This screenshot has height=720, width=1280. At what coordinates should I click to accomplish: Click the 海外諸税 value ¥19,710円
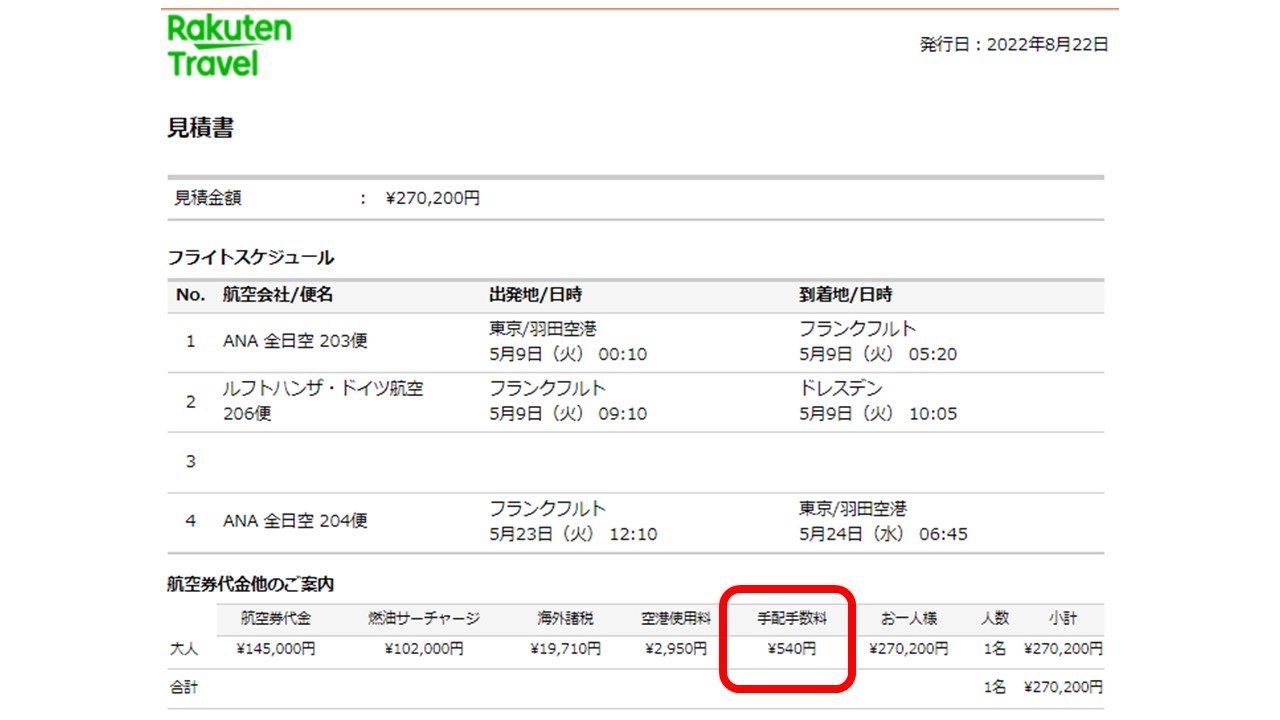(x=565, y=648)
